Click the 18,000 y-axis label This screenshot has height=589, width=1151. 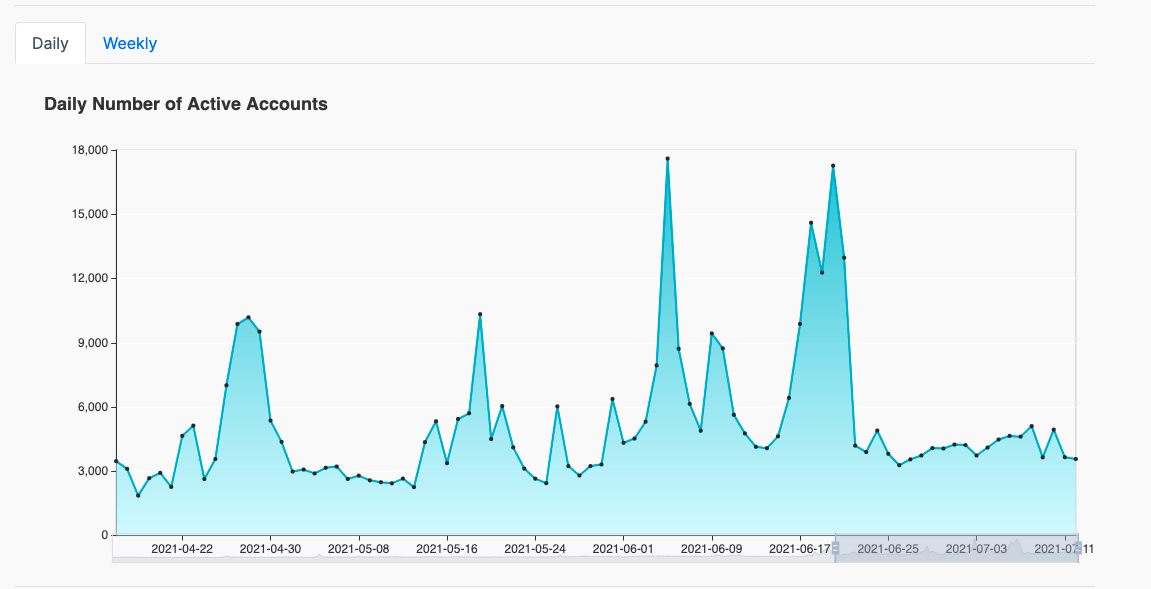click(x=90, y=150)
